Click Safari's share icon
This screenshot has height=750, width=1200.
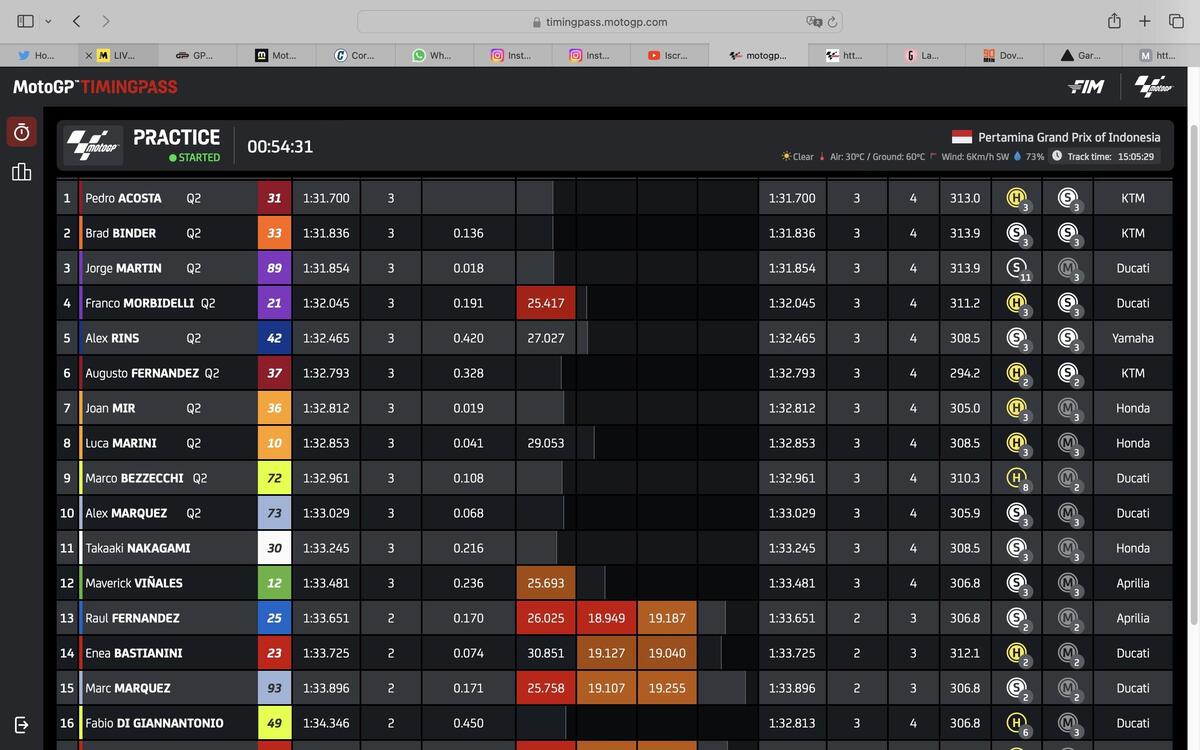point(1114,21)
